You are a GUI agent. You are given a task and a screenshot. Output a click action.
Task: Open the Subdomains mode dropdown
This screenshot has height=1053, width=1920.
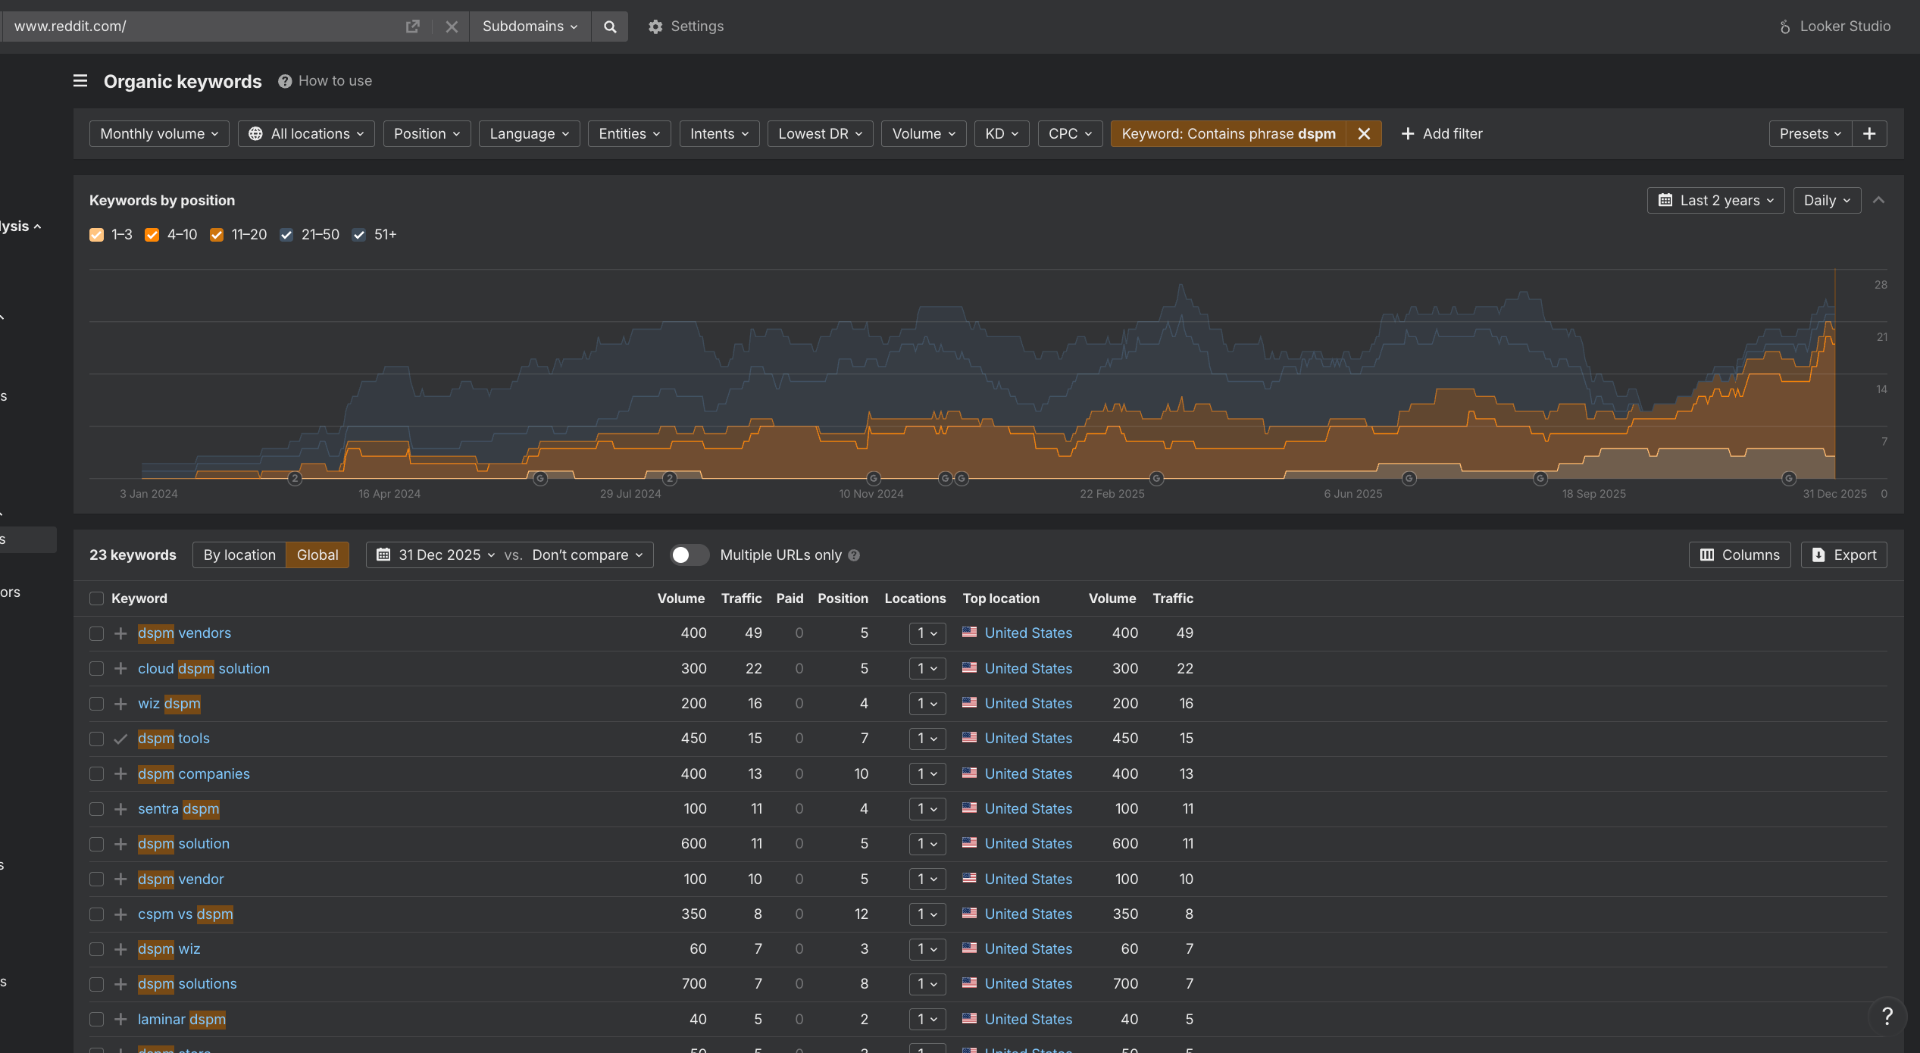(x=529, y=26)
